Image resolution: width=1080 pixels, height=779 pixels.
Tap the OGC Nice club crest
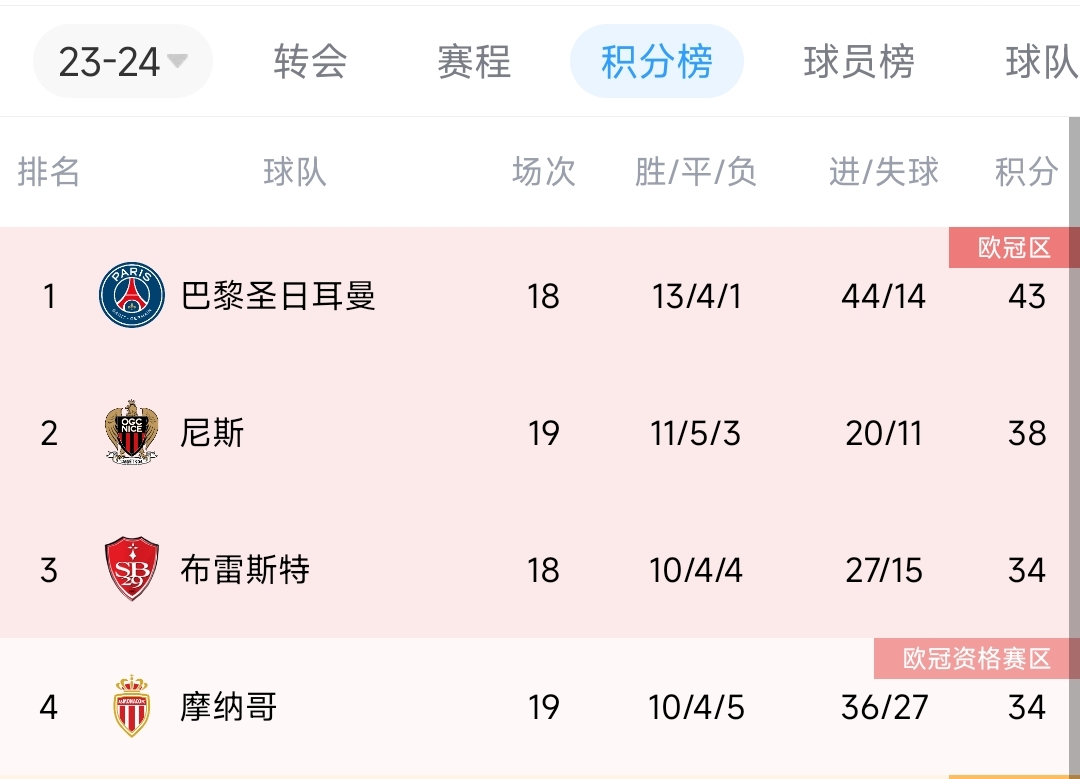point(132,432)
